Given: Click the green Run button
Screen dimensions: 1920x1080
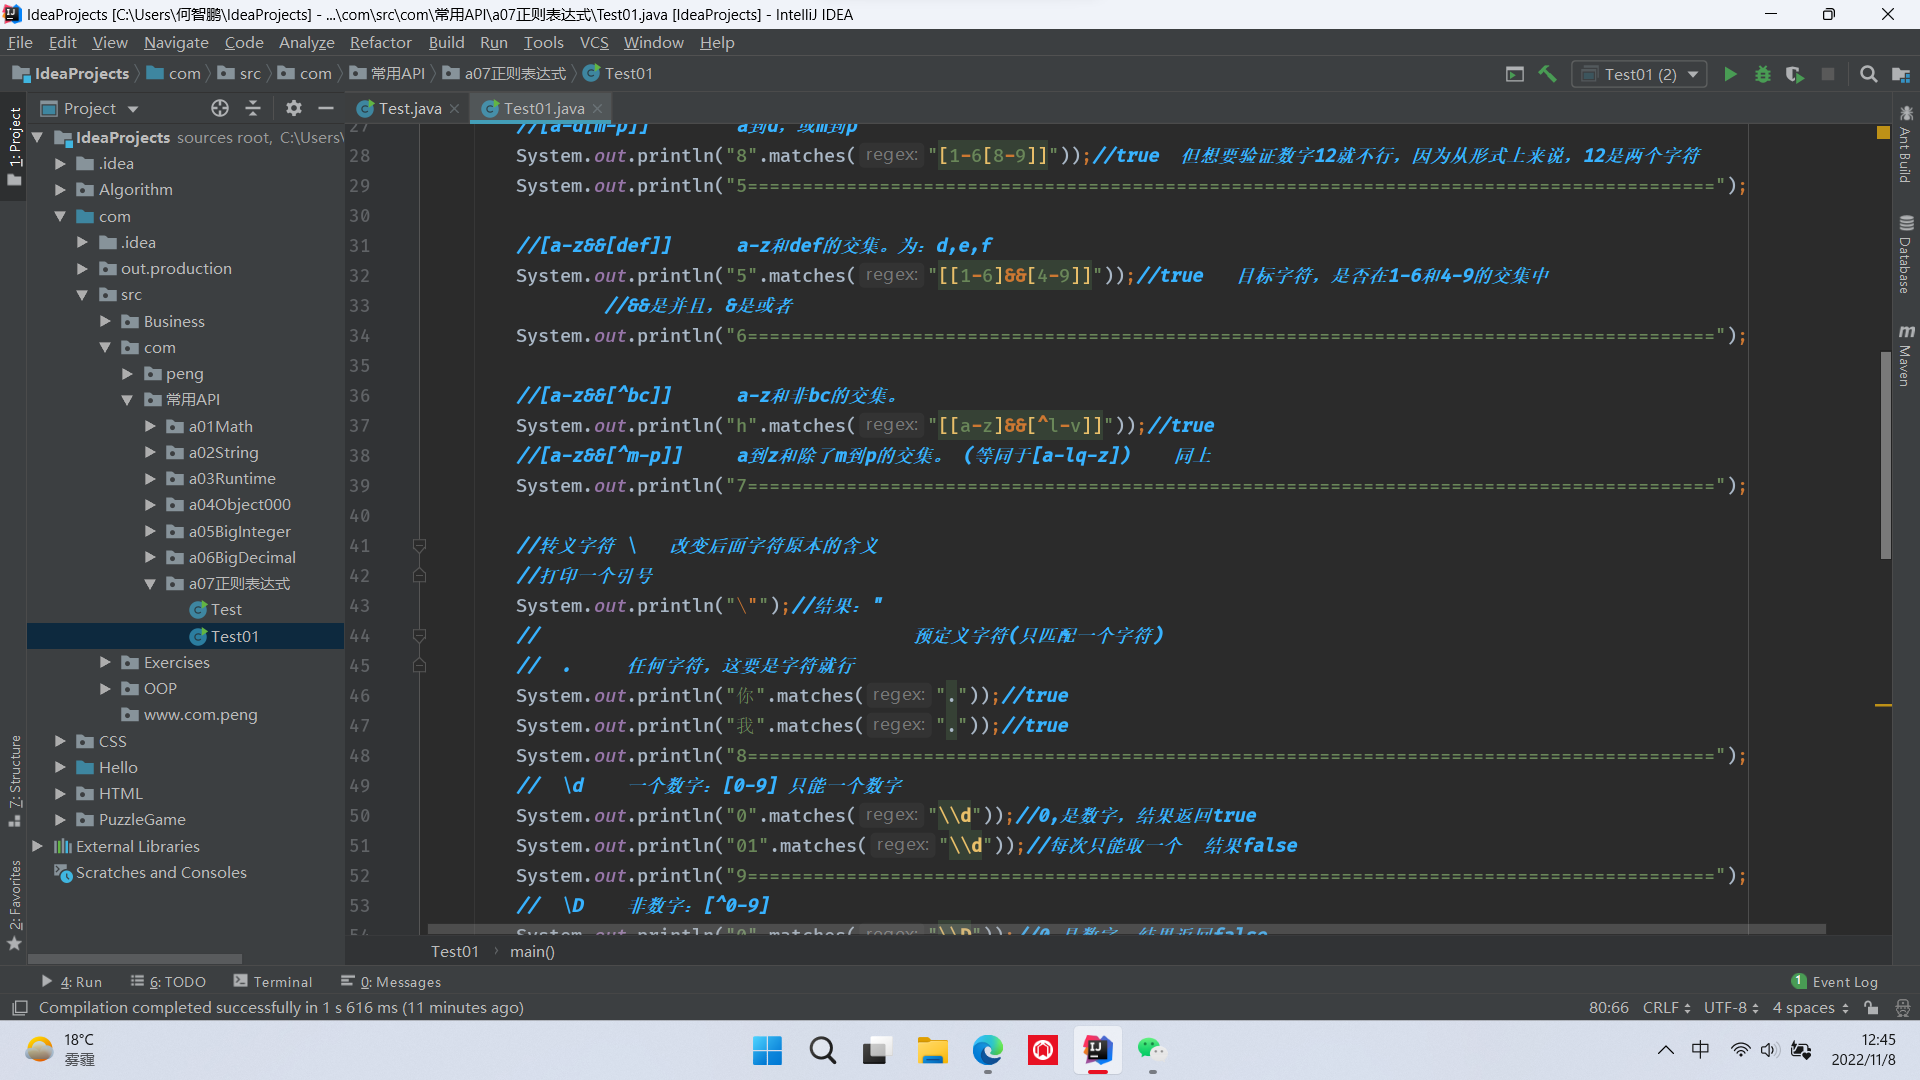Looking at the screenshot, I should click(1730, 74).
